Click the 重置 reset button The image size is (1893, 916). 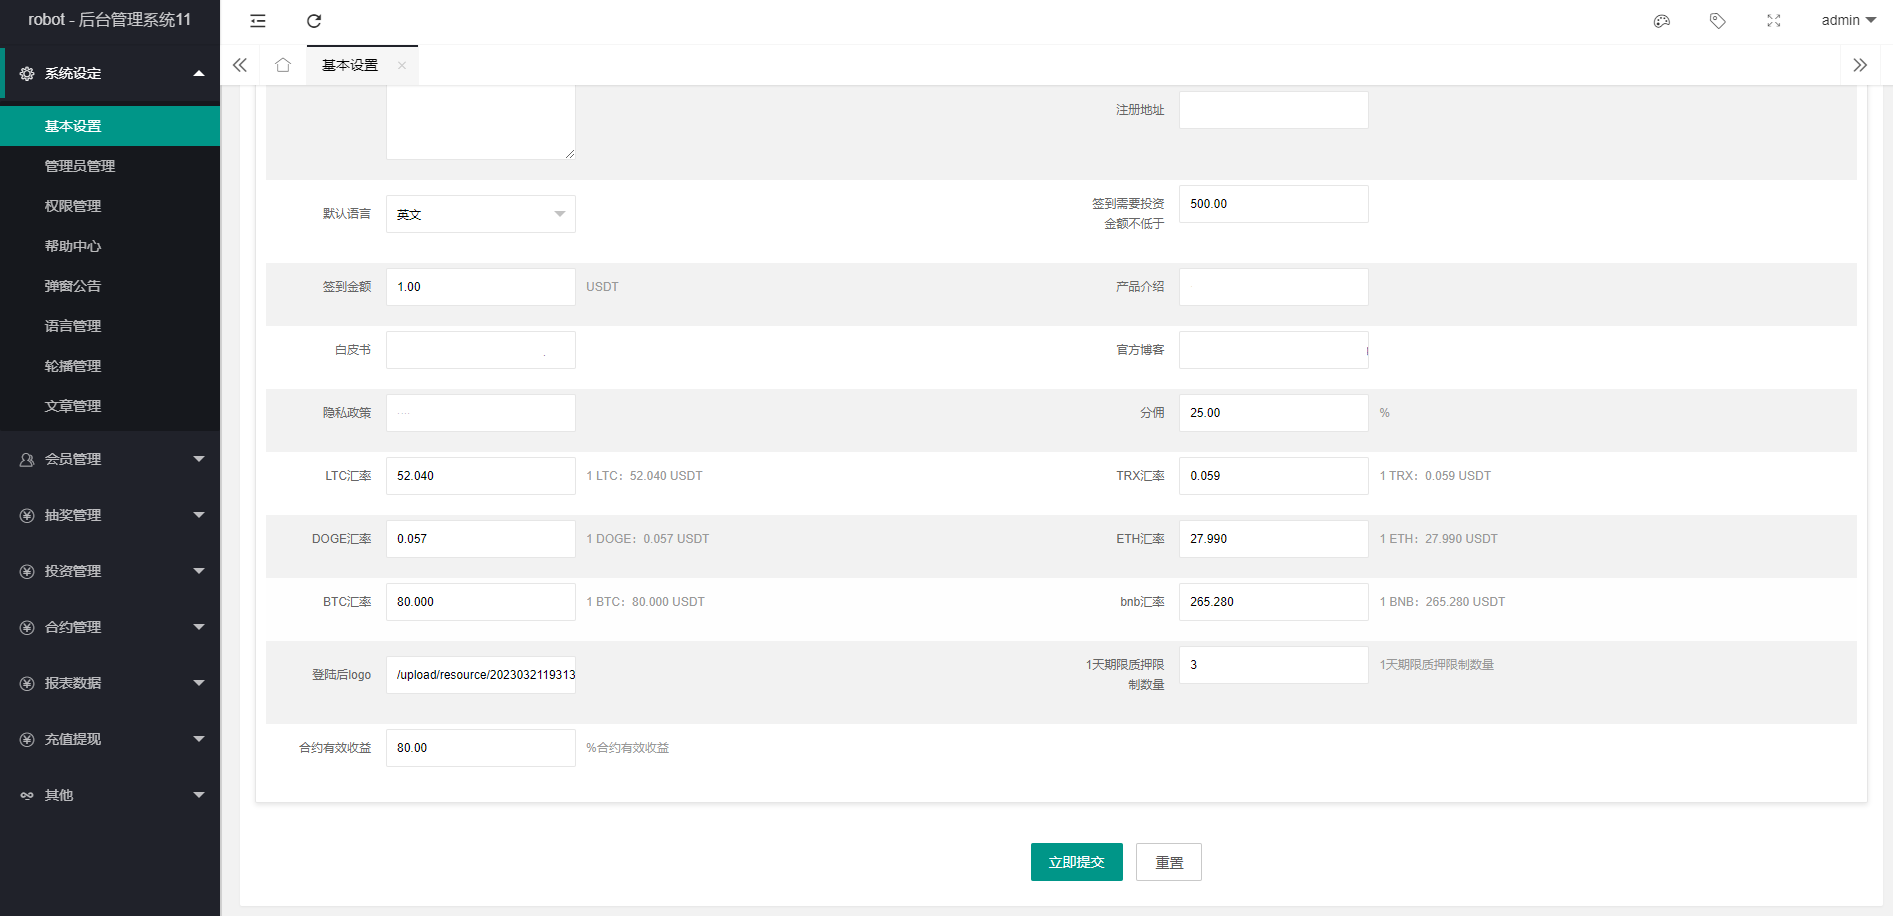[x=1168, y=862]
